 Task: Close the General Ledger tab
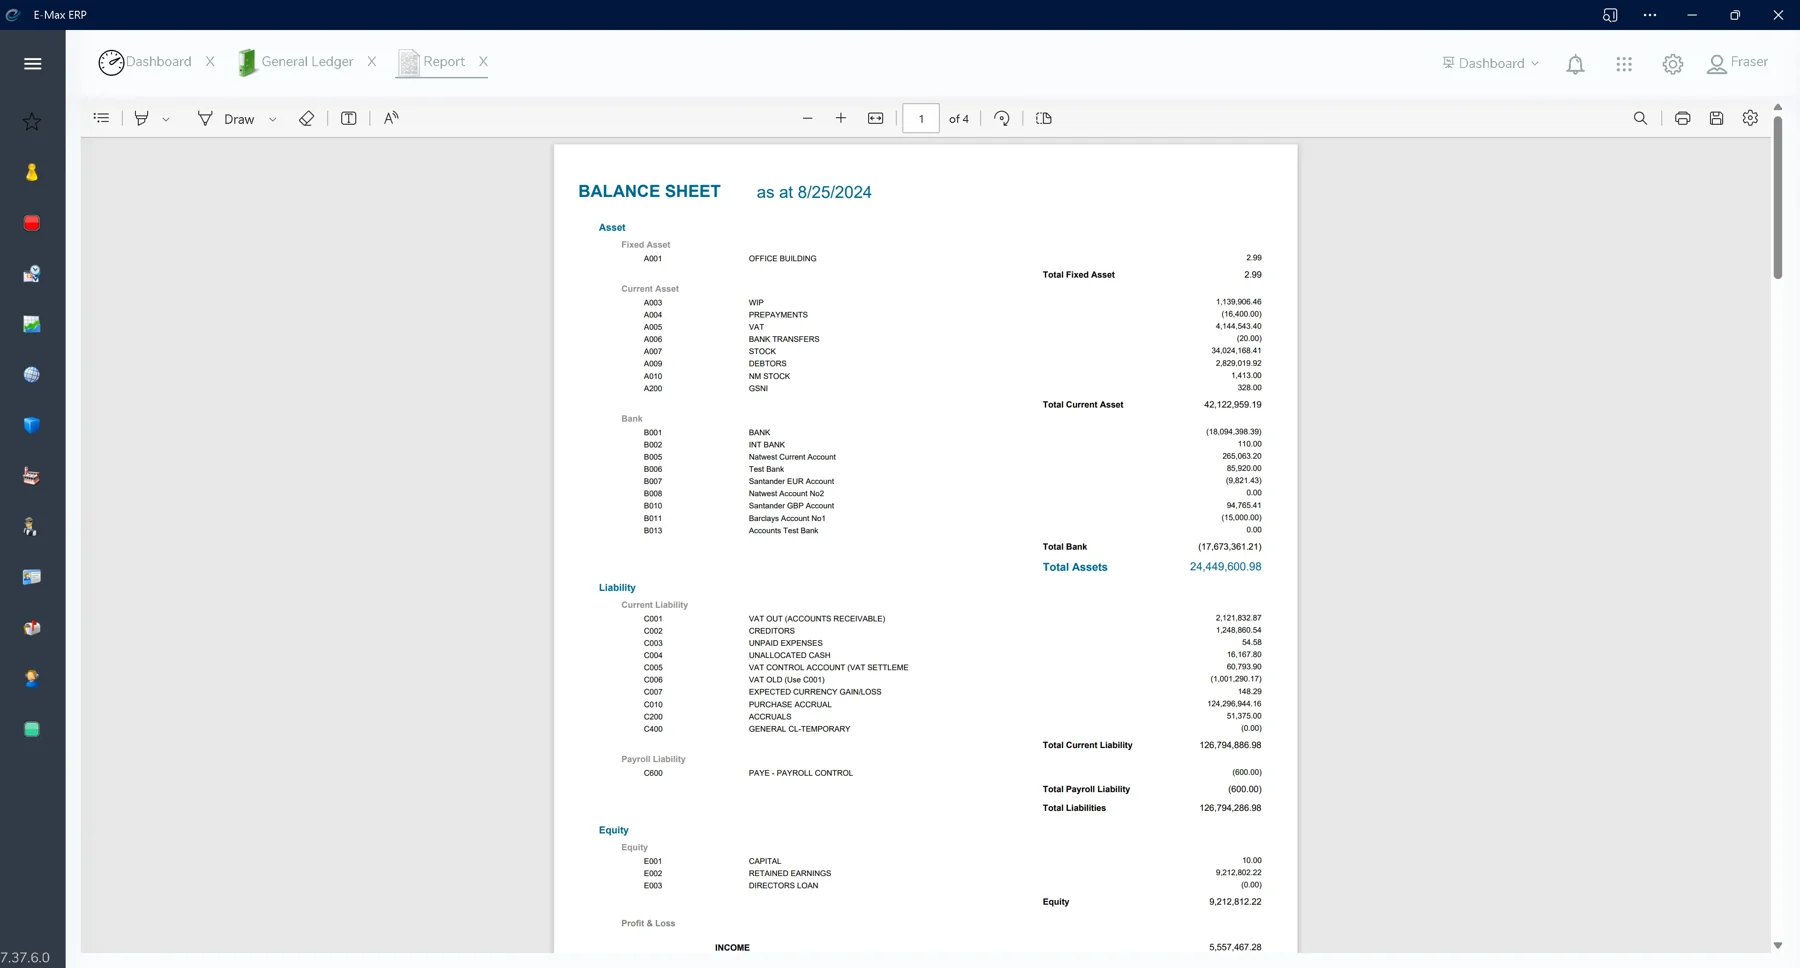372,62
